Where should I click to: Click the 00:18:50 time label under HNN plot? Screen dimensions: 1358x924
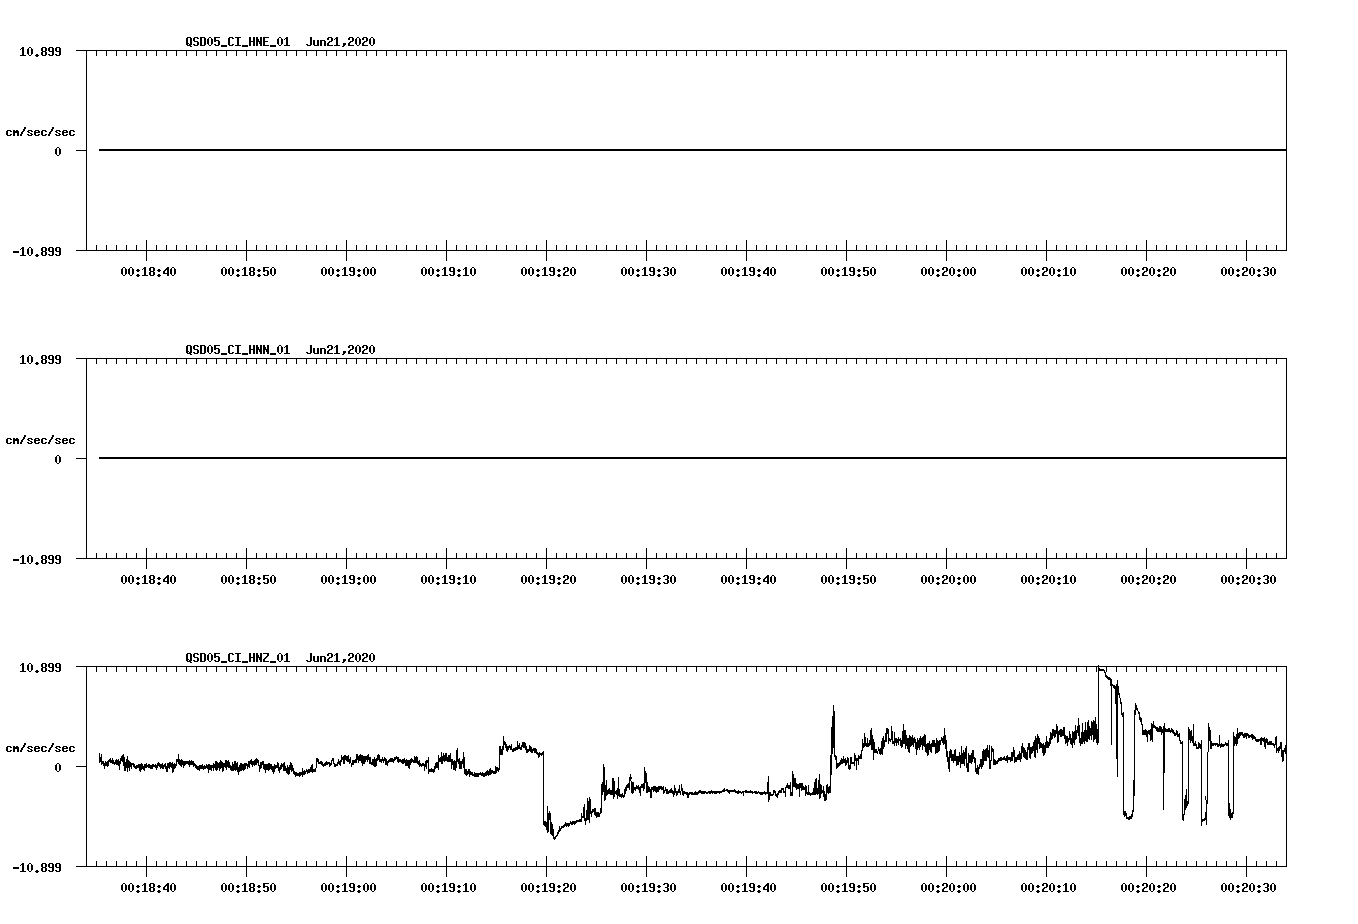(x=248, y=580)
